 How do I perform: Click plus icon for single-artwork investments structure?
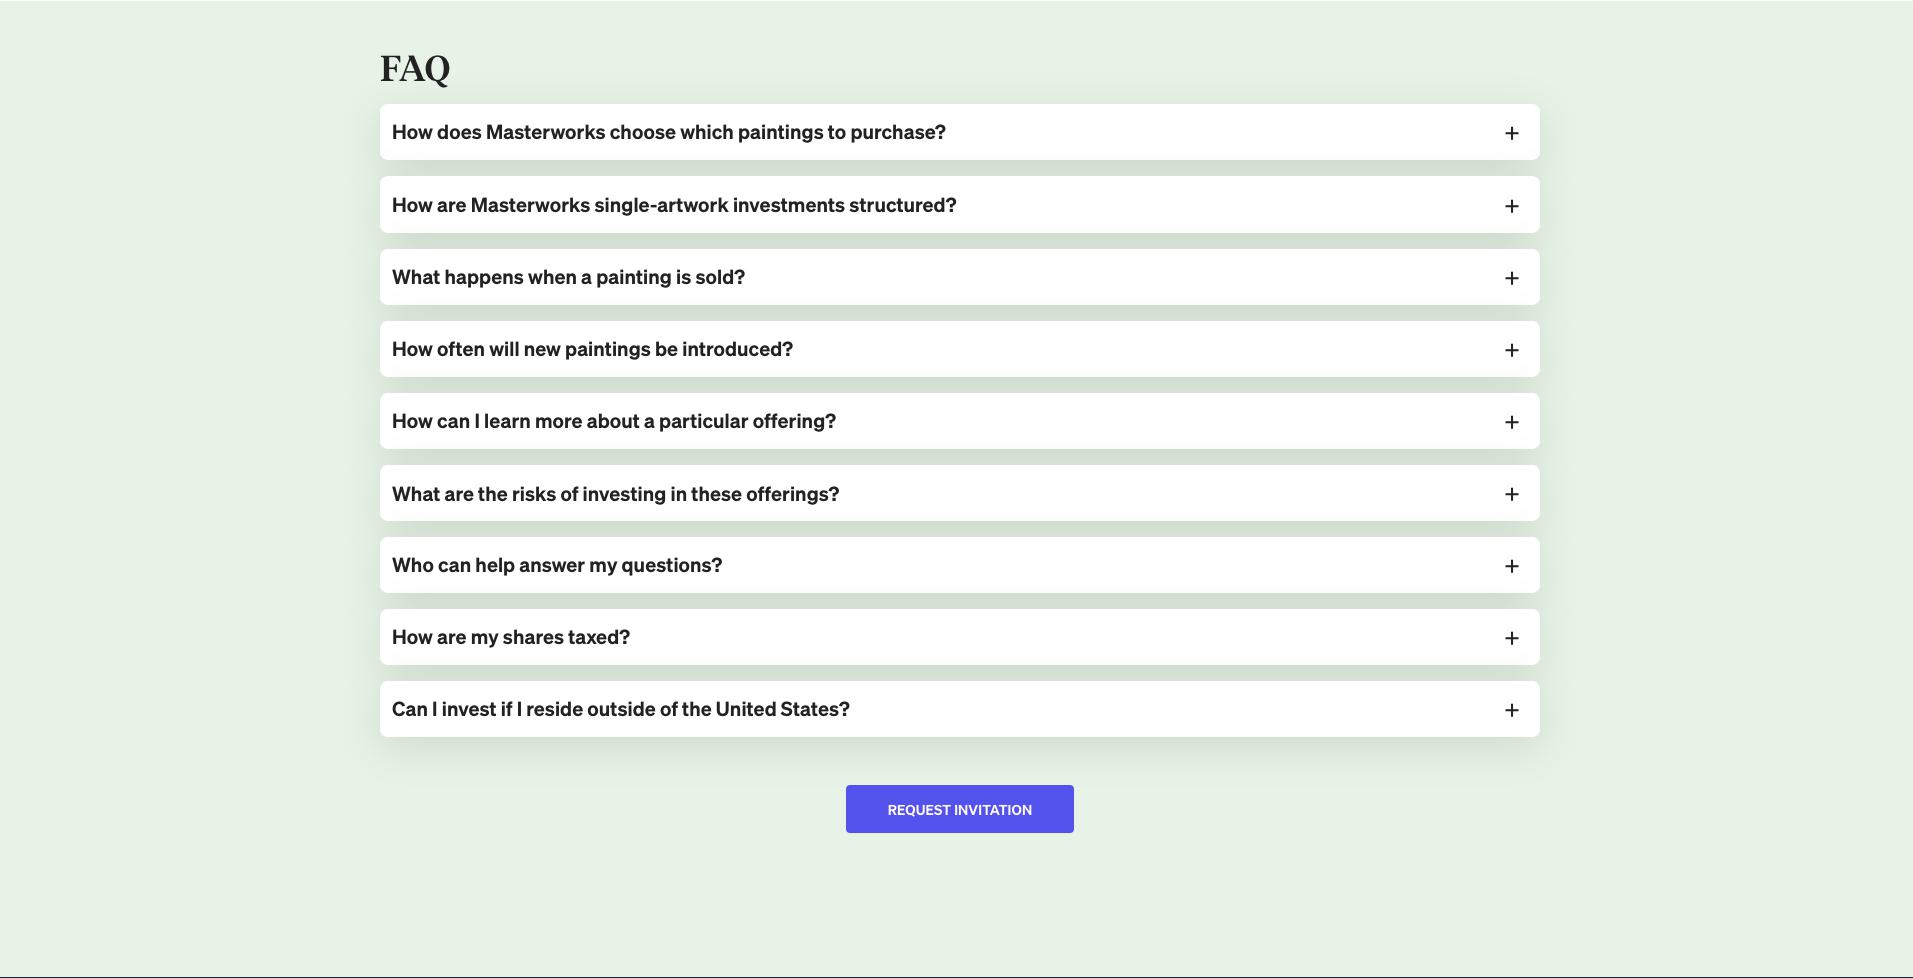click(x=1511, y=206)
